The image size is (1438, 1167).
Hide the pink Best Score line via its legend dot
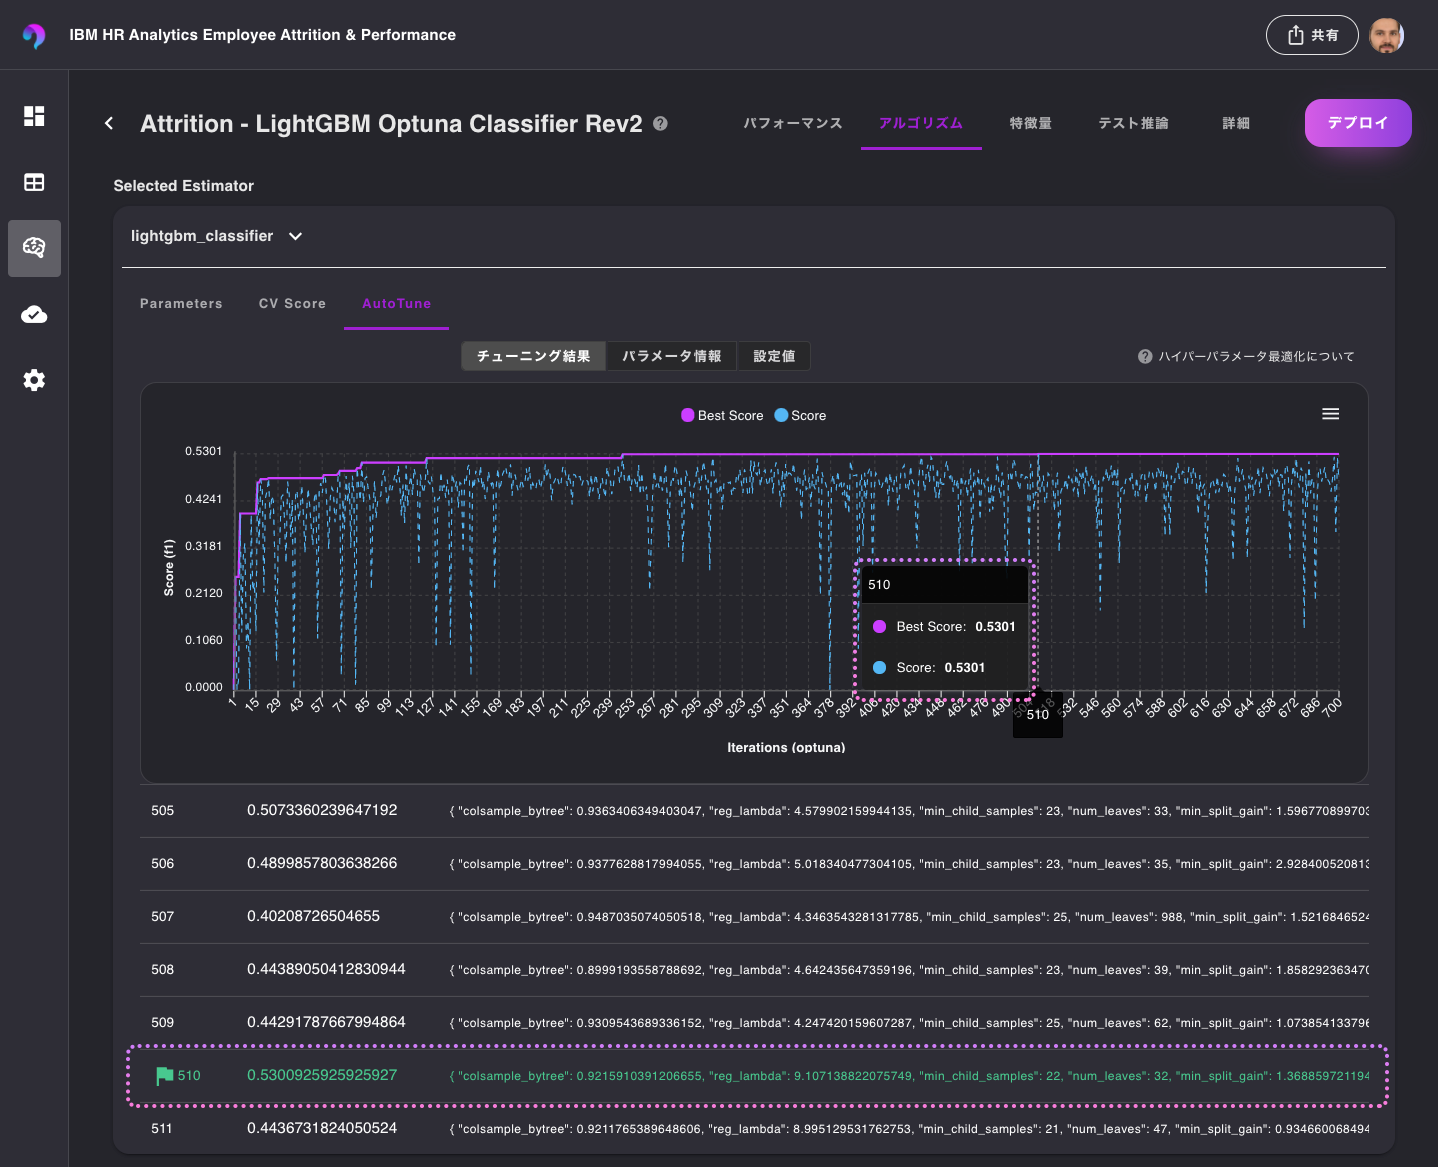click(x=686, y=415)
